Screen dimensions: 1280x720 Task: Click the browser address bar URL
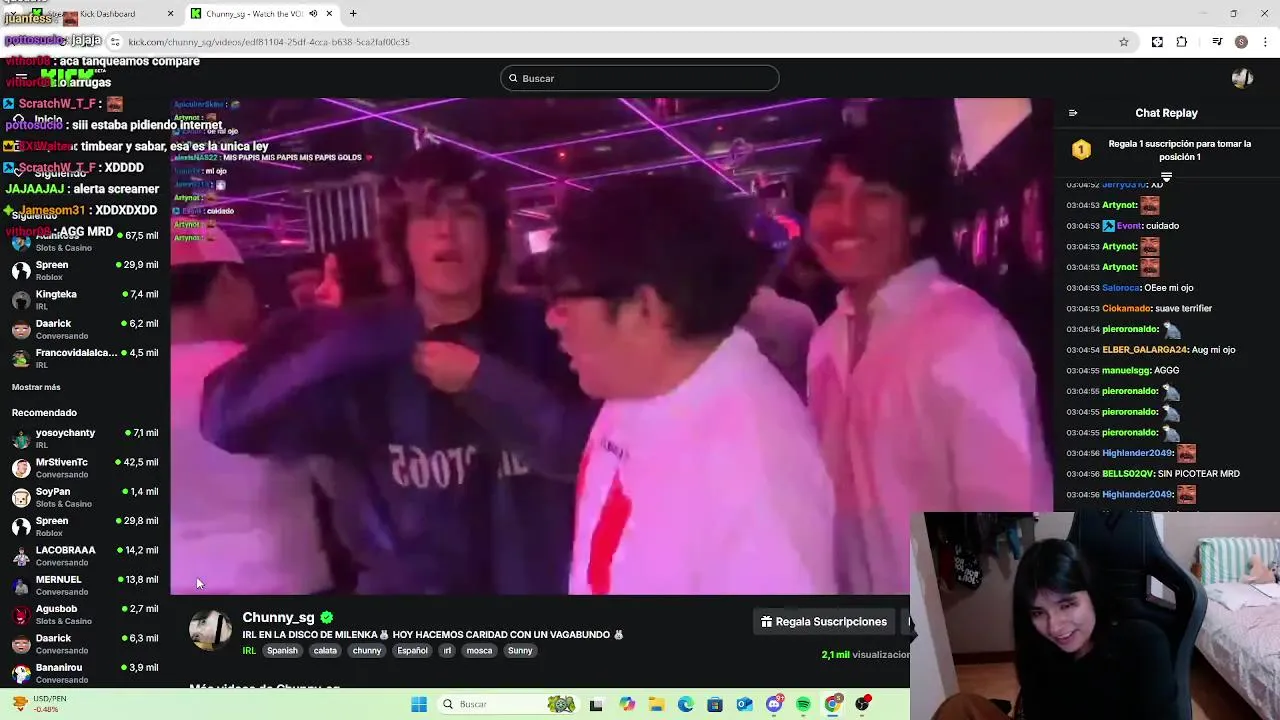click(269, 42)
